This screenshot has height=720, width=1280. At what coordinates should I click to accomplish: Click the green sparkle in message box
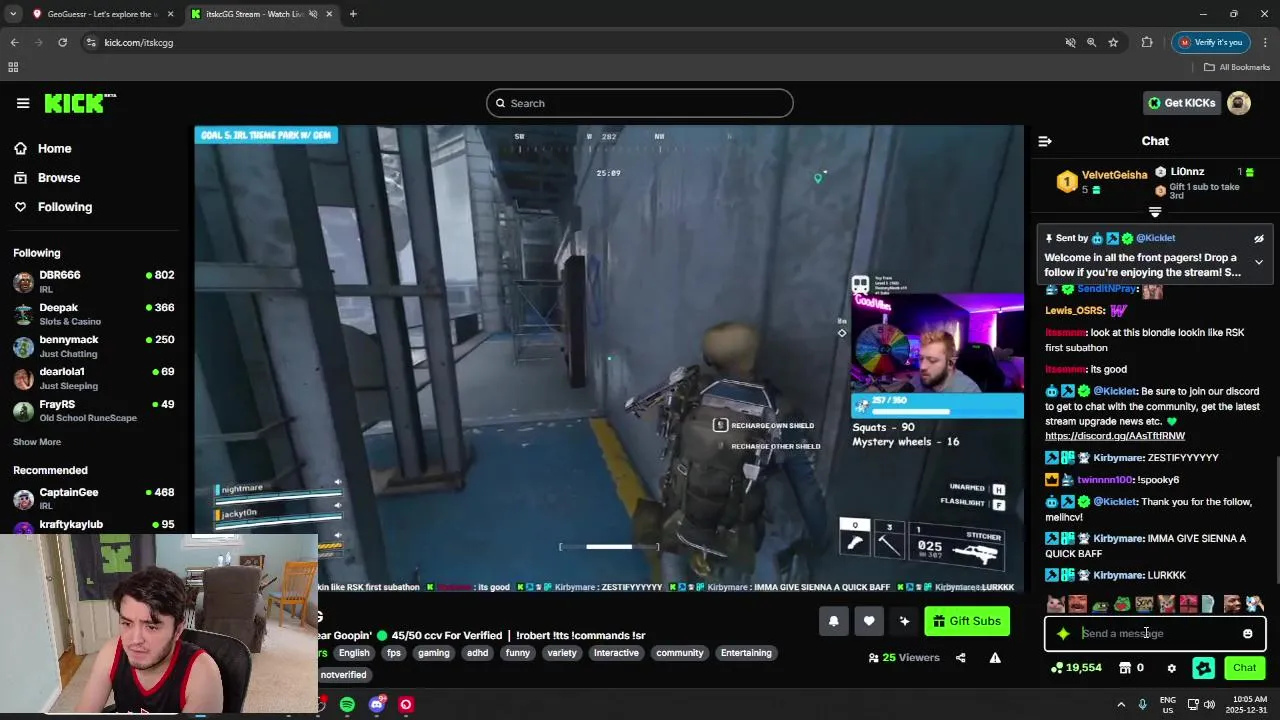coord(1063,633)
